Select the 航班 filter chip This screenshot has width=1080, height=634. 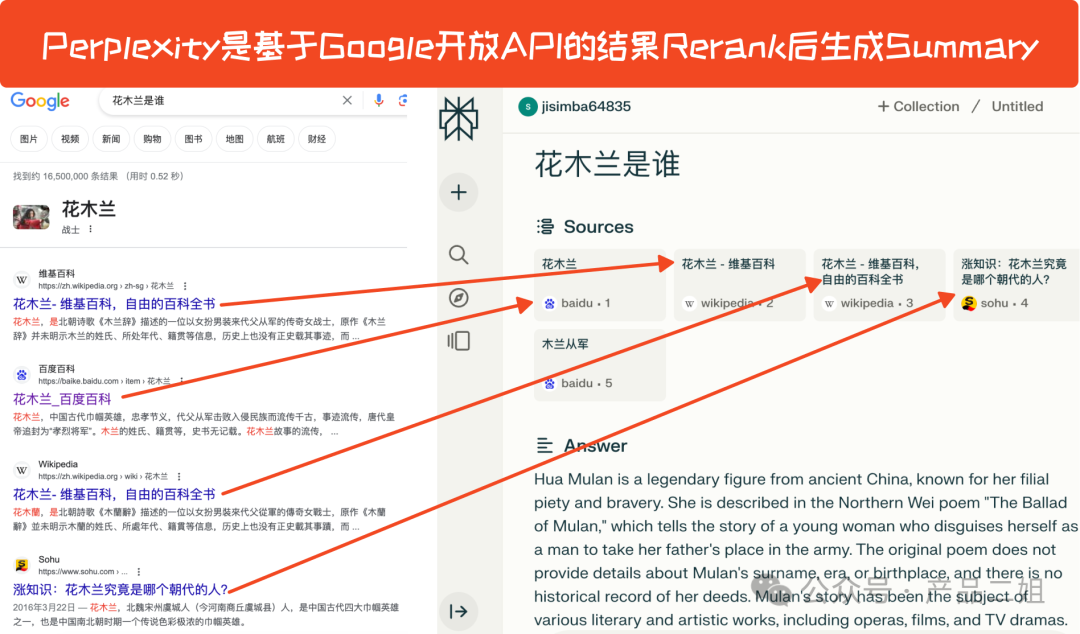pos(276,139)
